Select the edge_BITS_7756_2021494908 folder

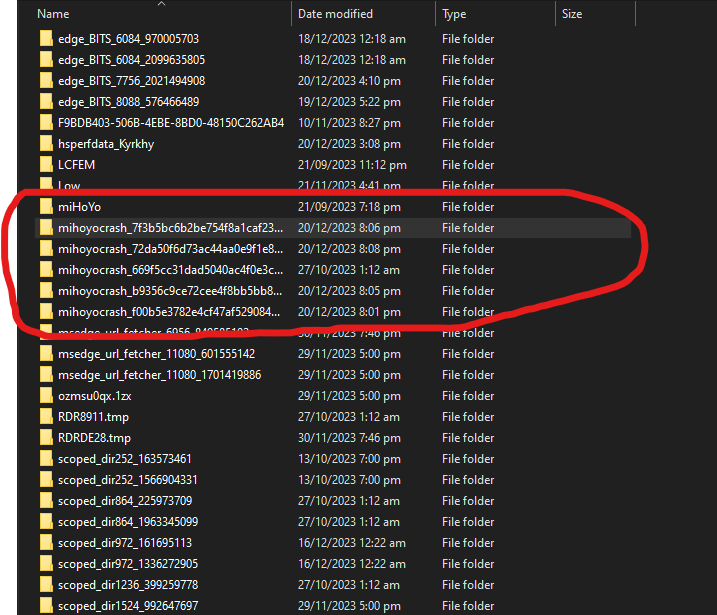pyautogui.click(x=131, y=81)
